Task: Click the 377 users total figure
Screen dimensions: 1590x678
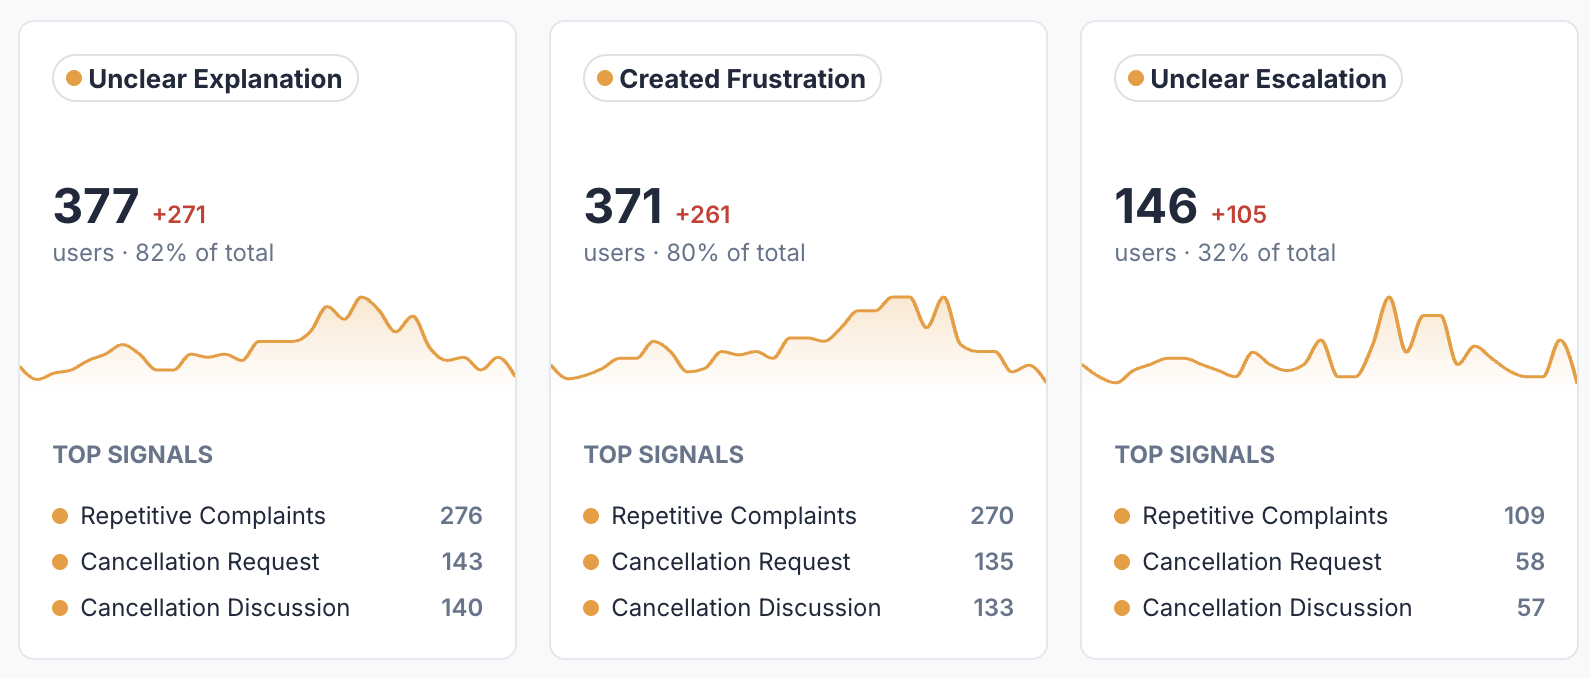Action: click(x=96, y=207)
